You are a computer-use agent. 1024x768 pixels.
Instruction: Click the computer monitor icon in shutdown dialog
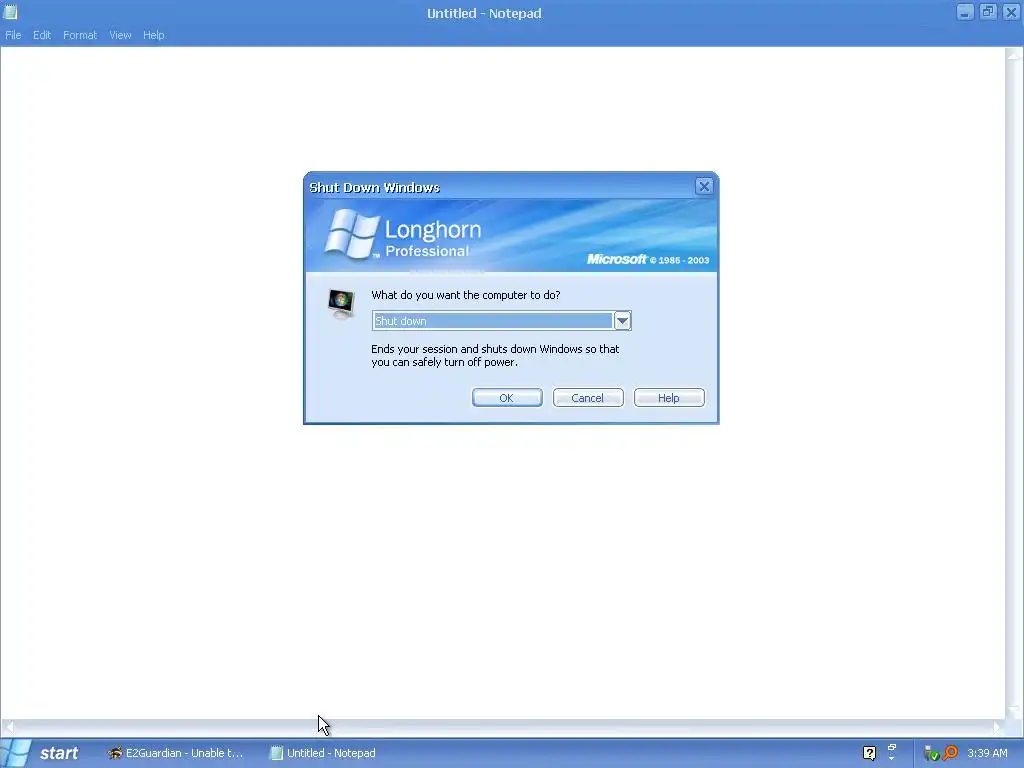coord(341,304)
